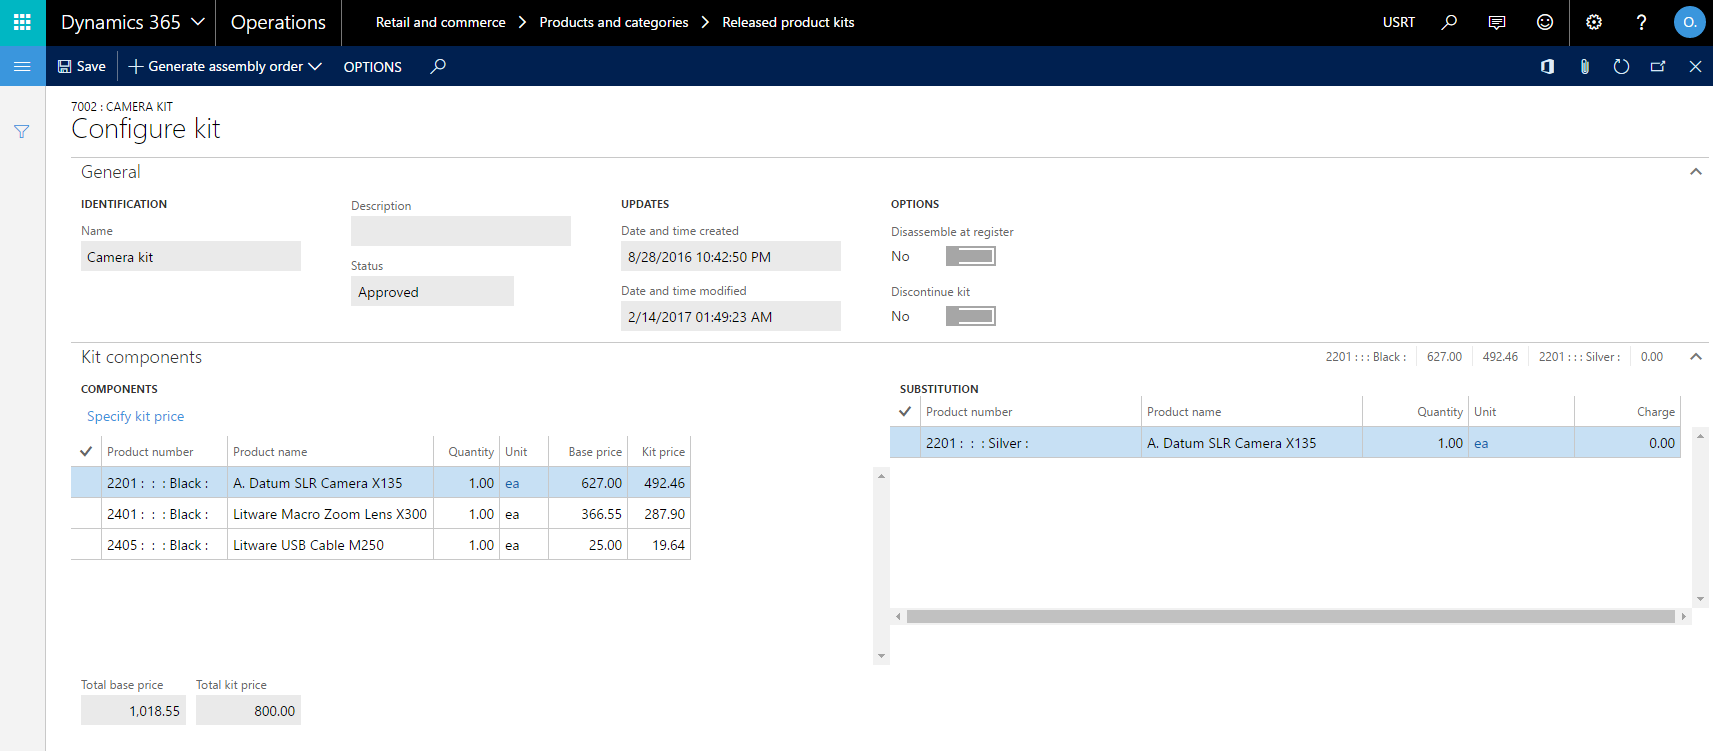Click the attachments paperclip icon

point(1584,66)
